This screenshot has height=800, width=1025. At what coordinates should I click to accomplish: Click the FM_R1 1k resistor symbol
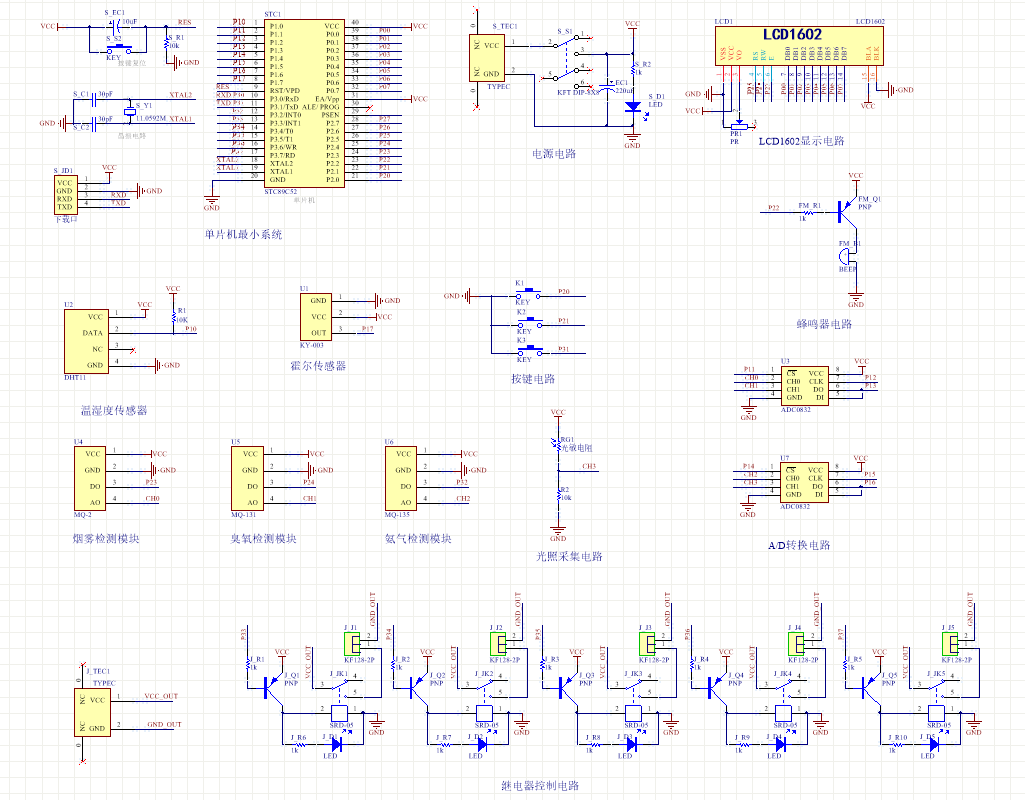pyautogui.click(x=807, y=212)
